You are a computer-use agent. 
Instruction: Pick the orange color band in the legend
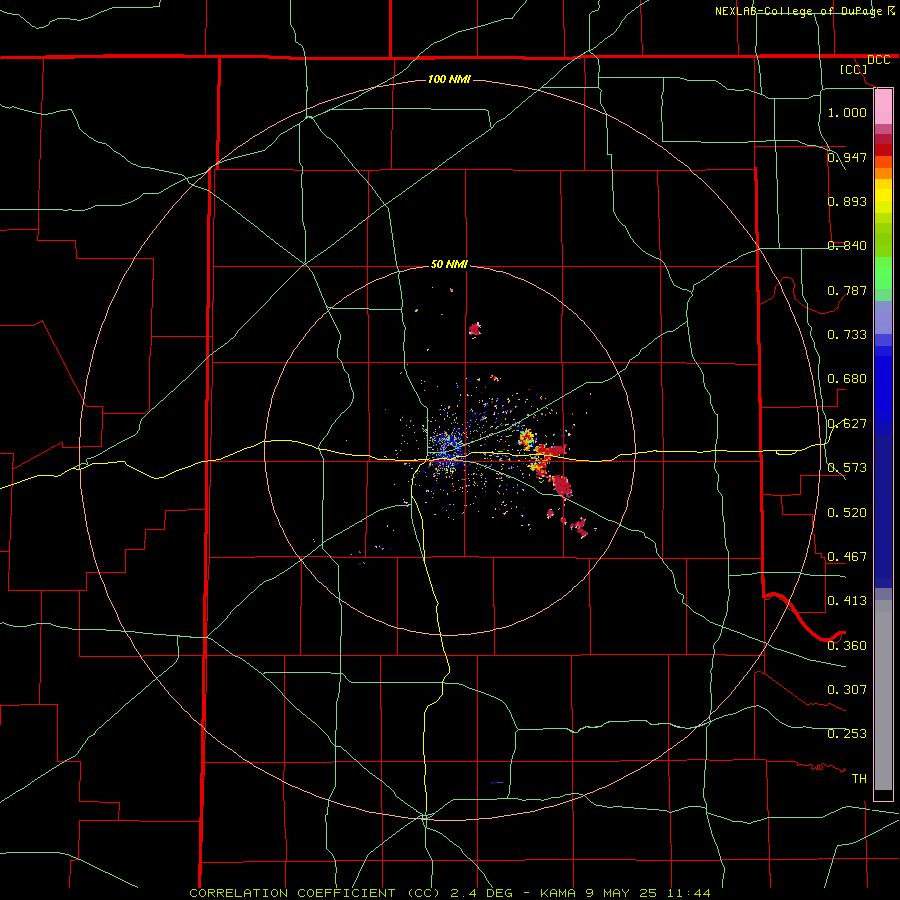point(883,173)
